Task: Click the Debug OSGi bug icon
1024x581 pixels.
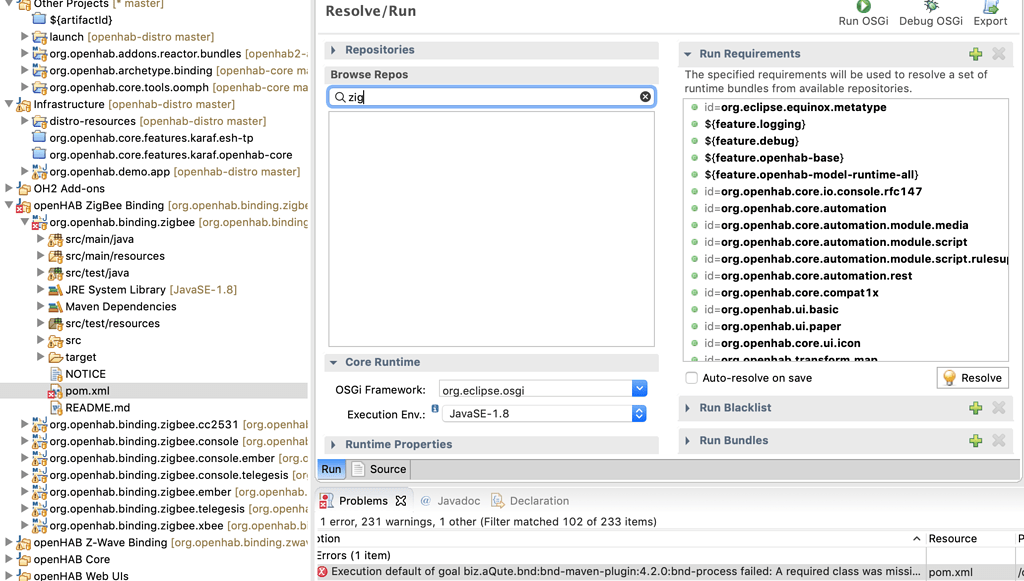Action: tap(931, 6)
